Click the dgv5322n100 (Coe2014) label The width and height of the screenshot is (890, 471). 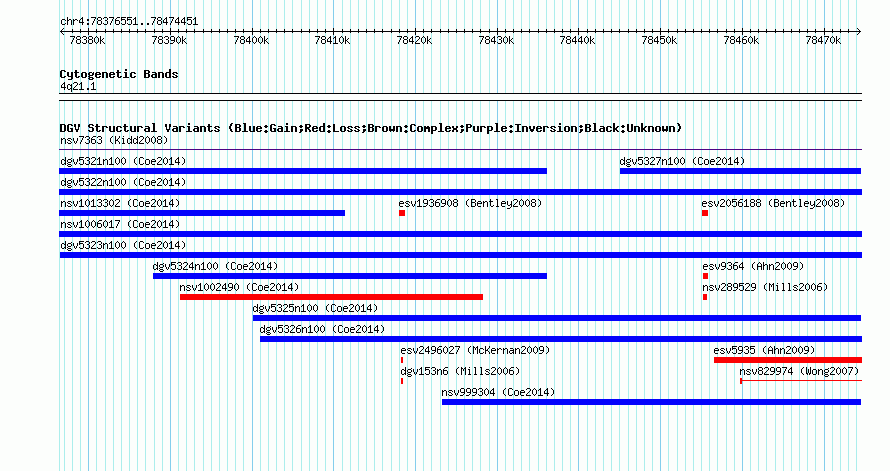click(123, 182)
